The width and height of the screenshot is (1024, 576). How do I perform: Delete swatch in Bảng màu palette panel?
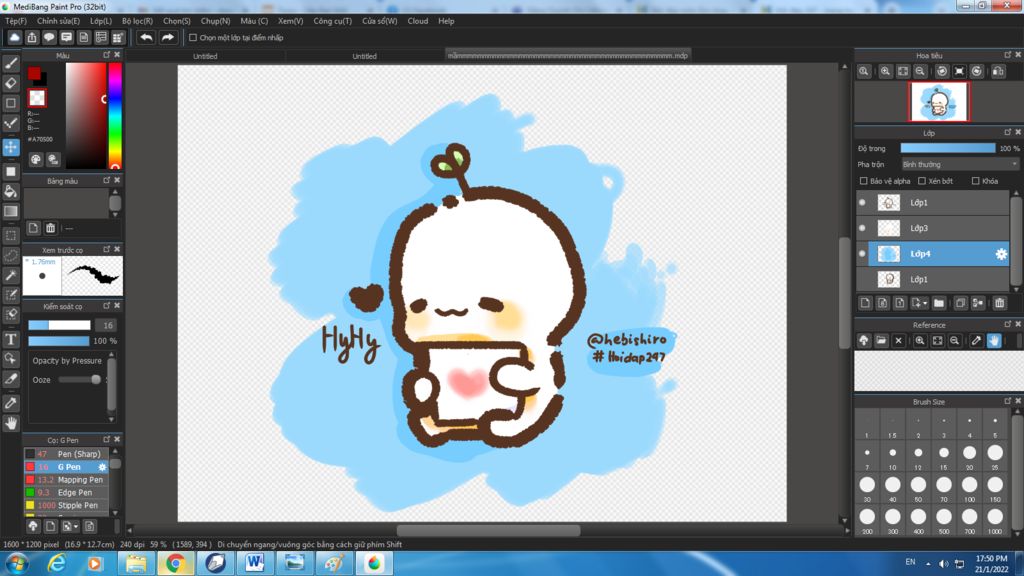(50, 228)
